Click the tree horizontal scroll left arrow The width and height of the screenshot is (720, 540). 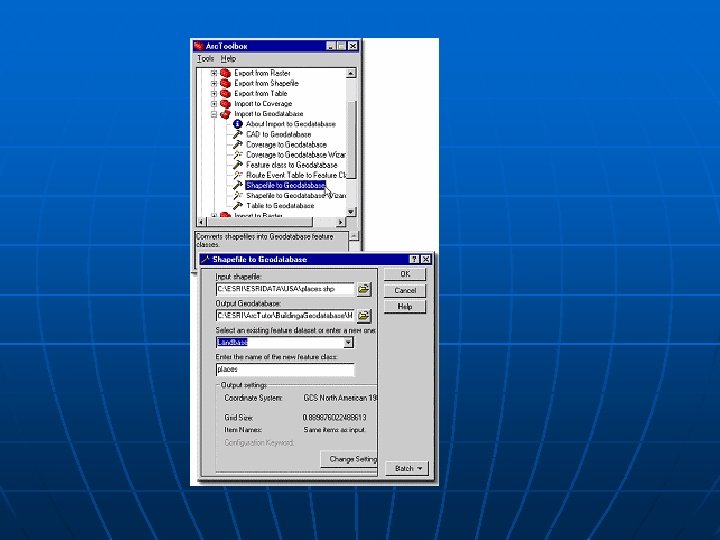(201, 222)
